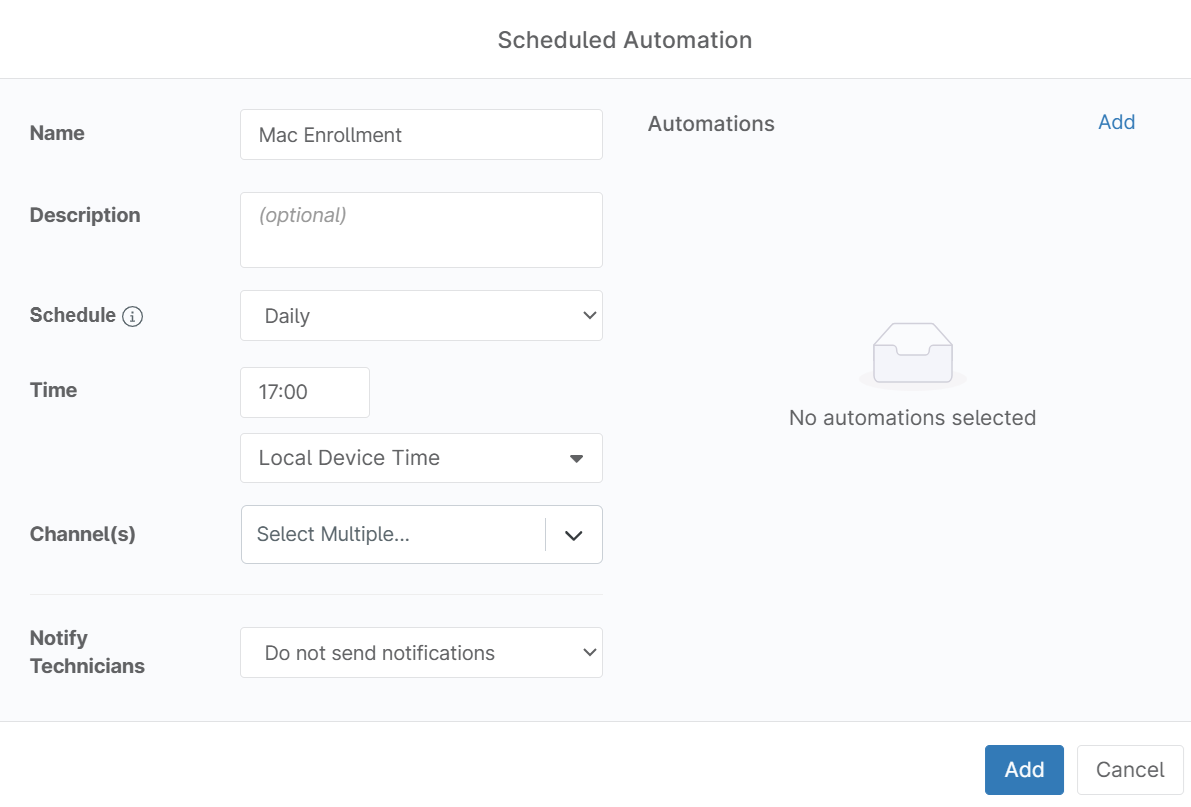
Task: Open the Schedule dropdown showing Daily
Action: (422, 315)
